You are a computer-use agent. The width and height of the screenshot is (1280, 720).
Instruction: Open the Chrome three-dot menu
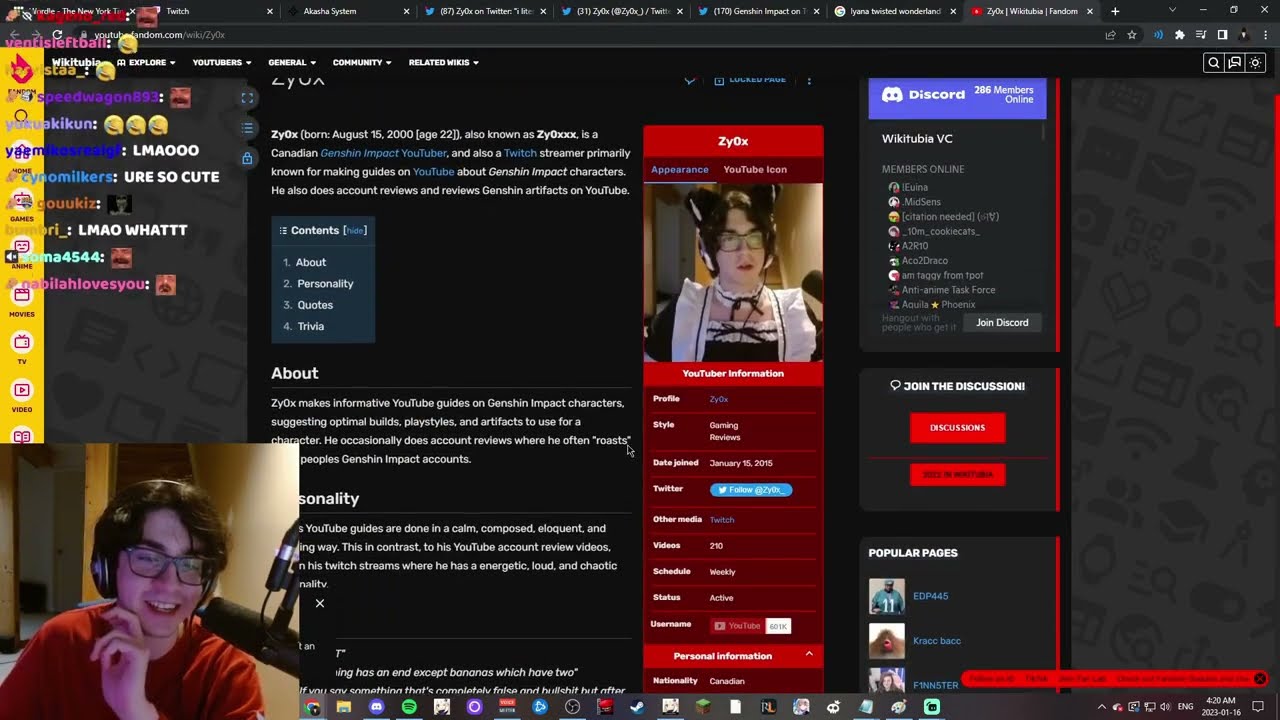1265,35
